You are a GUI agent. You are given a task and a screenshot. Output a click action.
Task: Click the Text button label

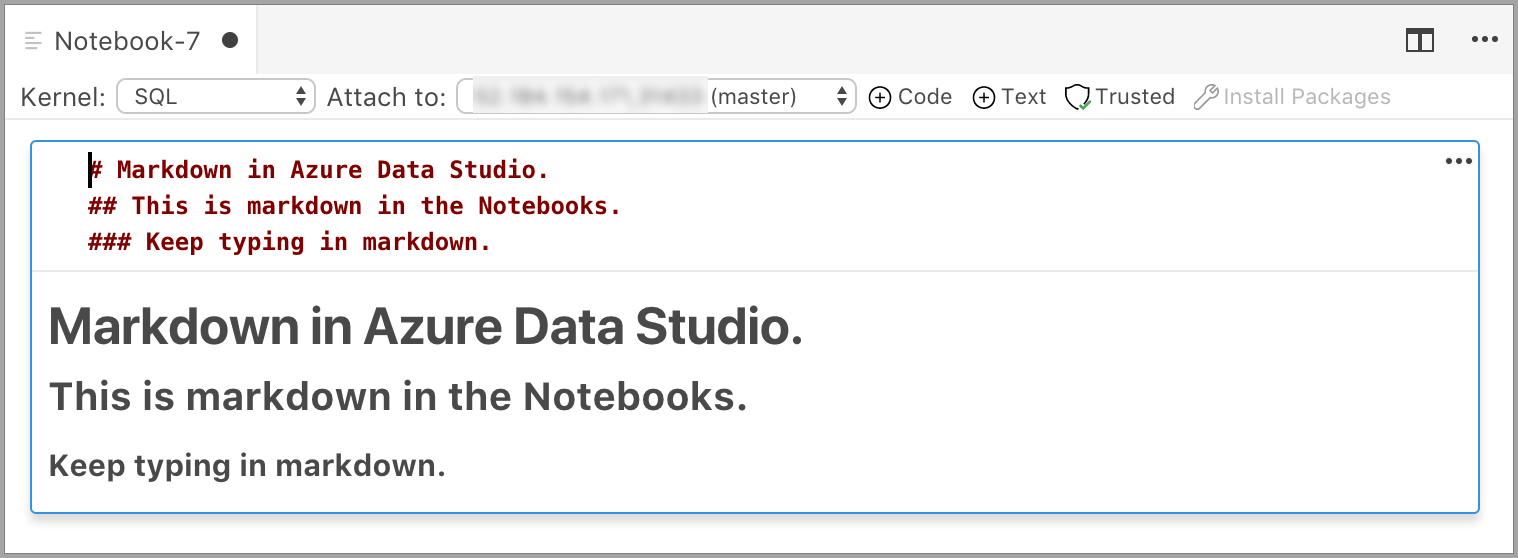tap(1024, 97)
